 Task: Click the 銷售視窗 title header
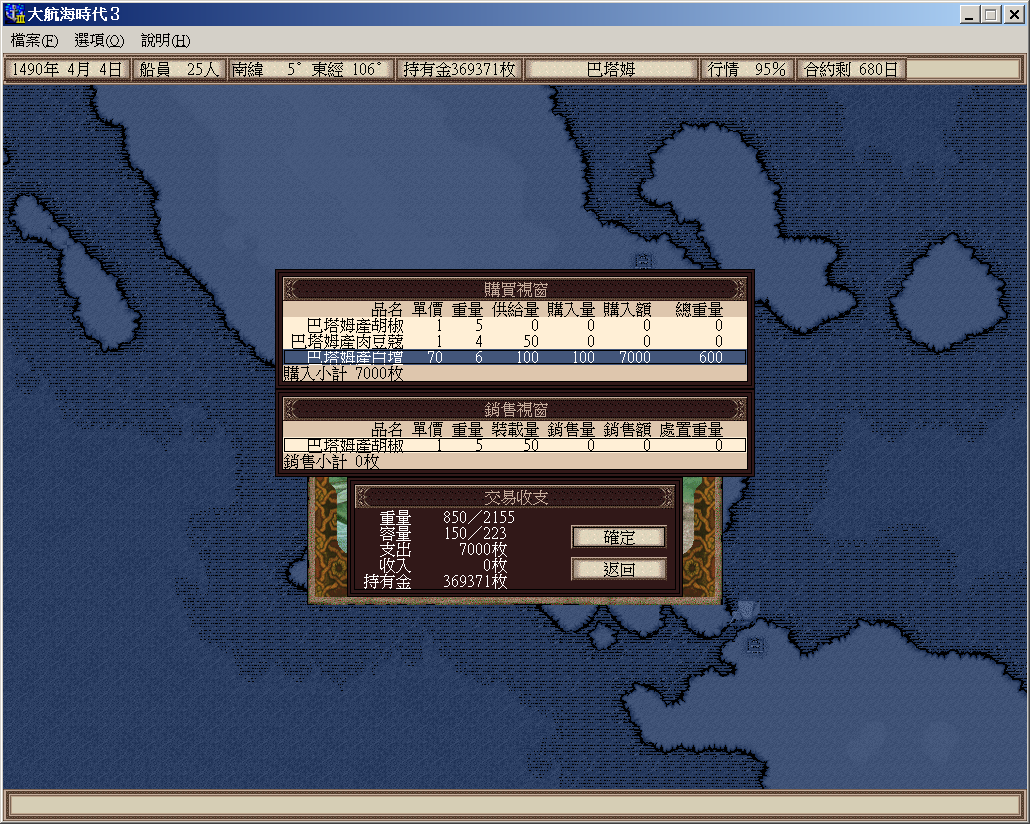(515, 409)
